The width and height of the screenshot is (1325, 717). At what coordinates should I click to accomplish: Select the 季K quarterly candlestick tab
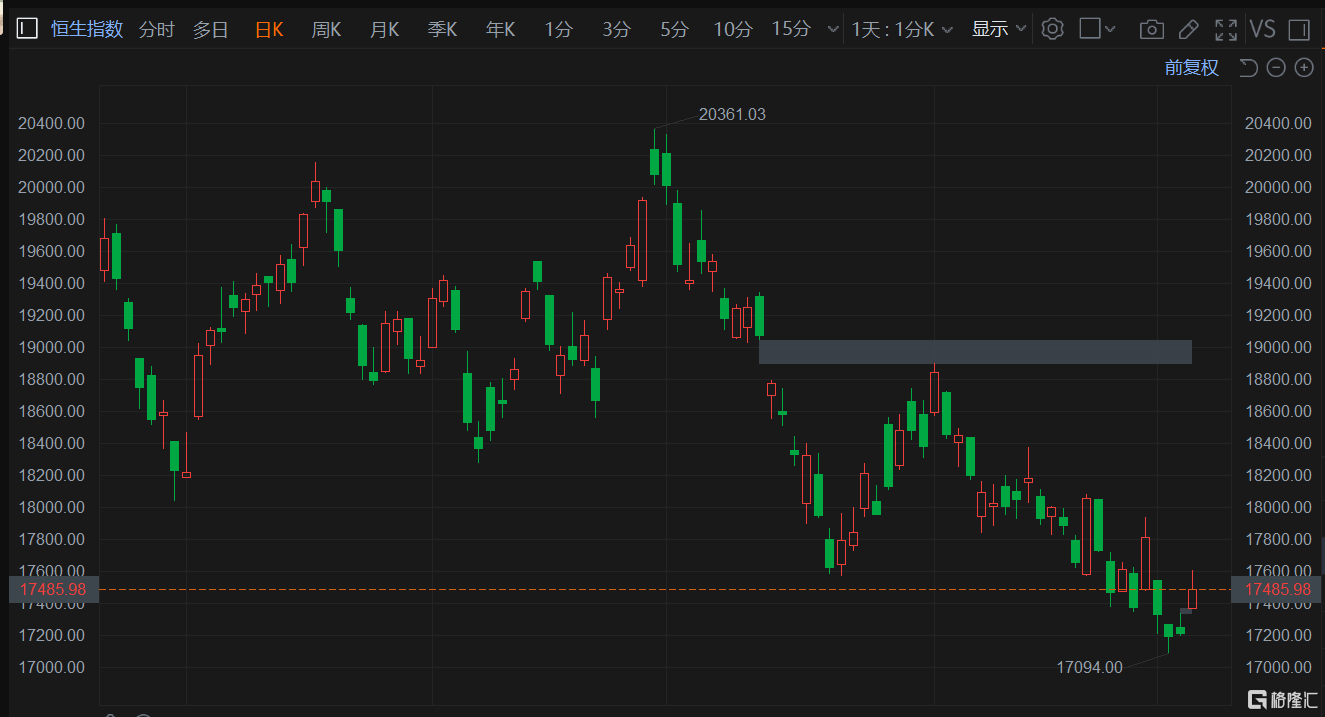442,30
